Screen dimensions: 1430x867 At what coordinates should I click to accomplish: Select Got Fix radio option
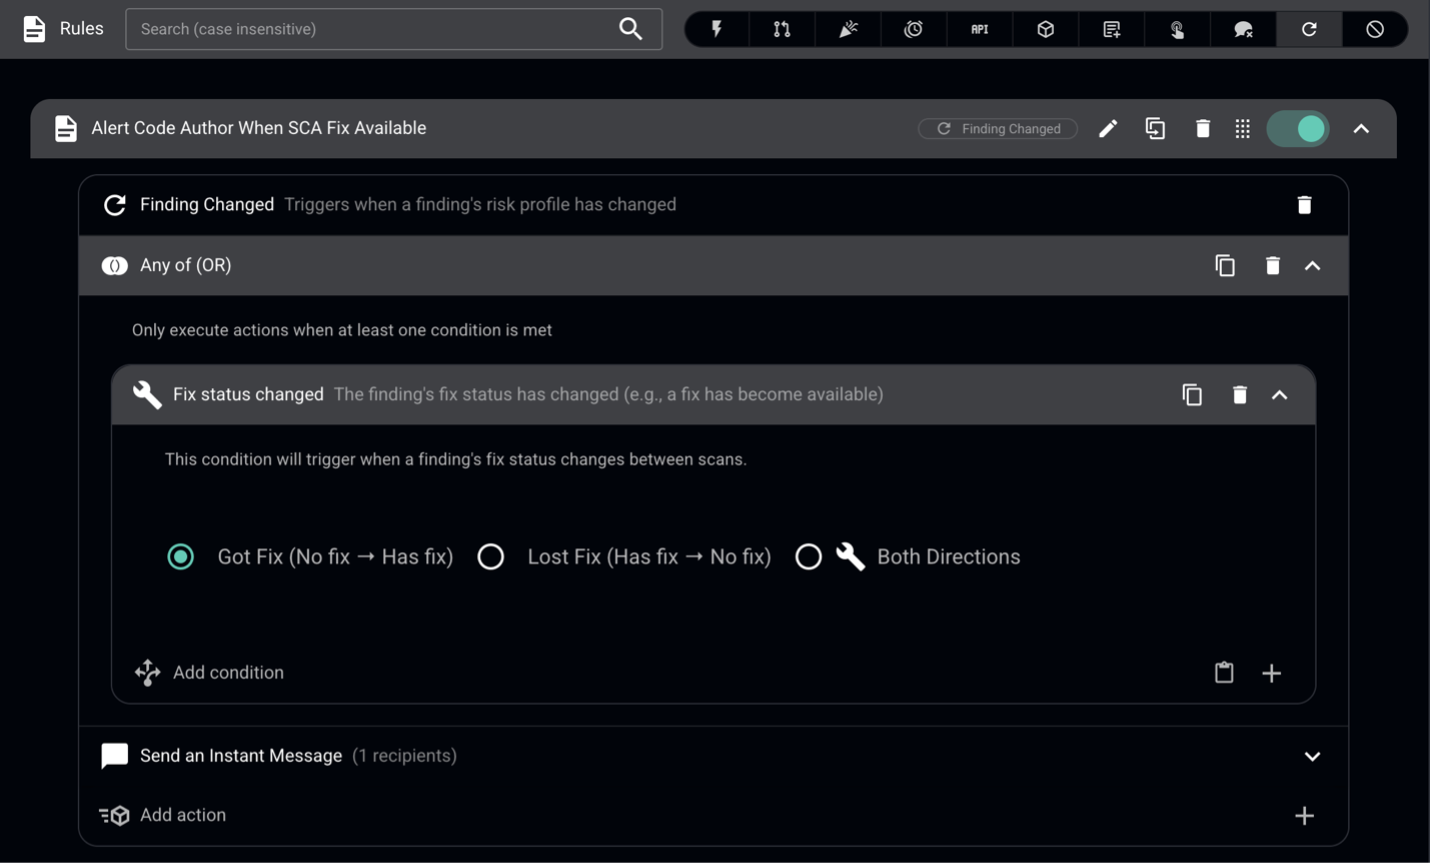click(181, 557)
